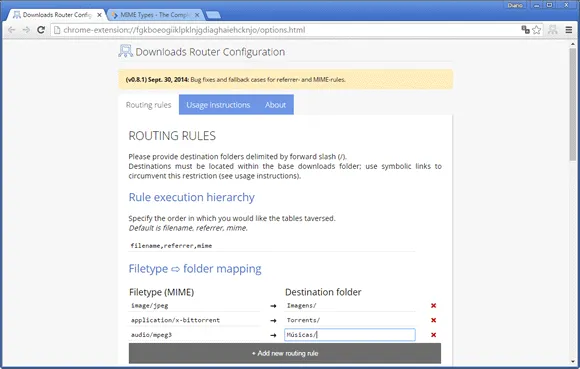
Task: Click the Filetype (MIME) column header
Action: (162, 292)
